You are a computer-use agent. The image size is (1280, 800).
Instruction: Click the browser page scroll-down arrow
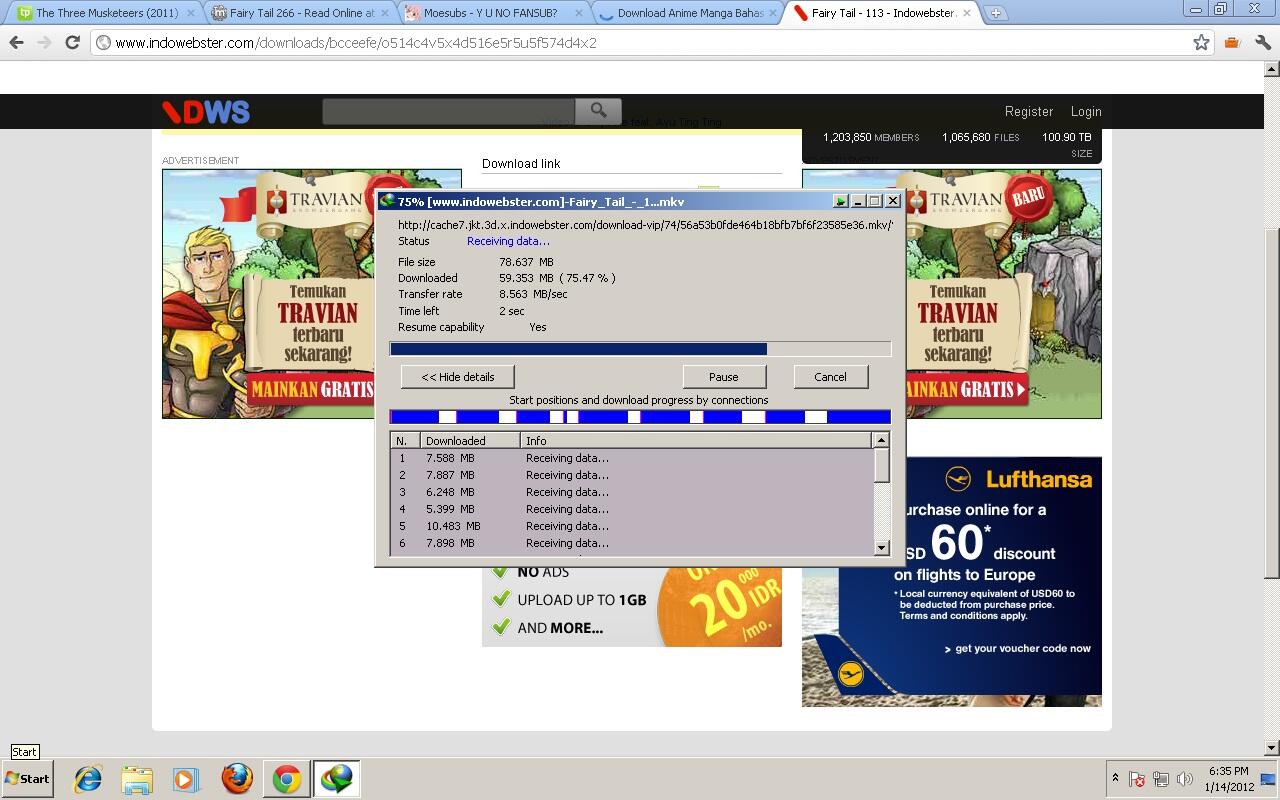(x=1271, y=748)
